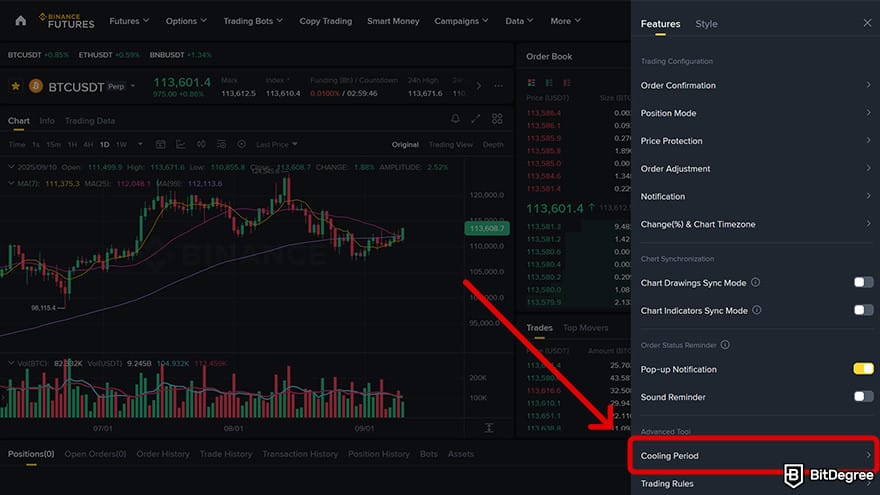Viewport: 880px width, 495px height.
Task: Select order book bids-only view icon
Action: click(549, 82)
